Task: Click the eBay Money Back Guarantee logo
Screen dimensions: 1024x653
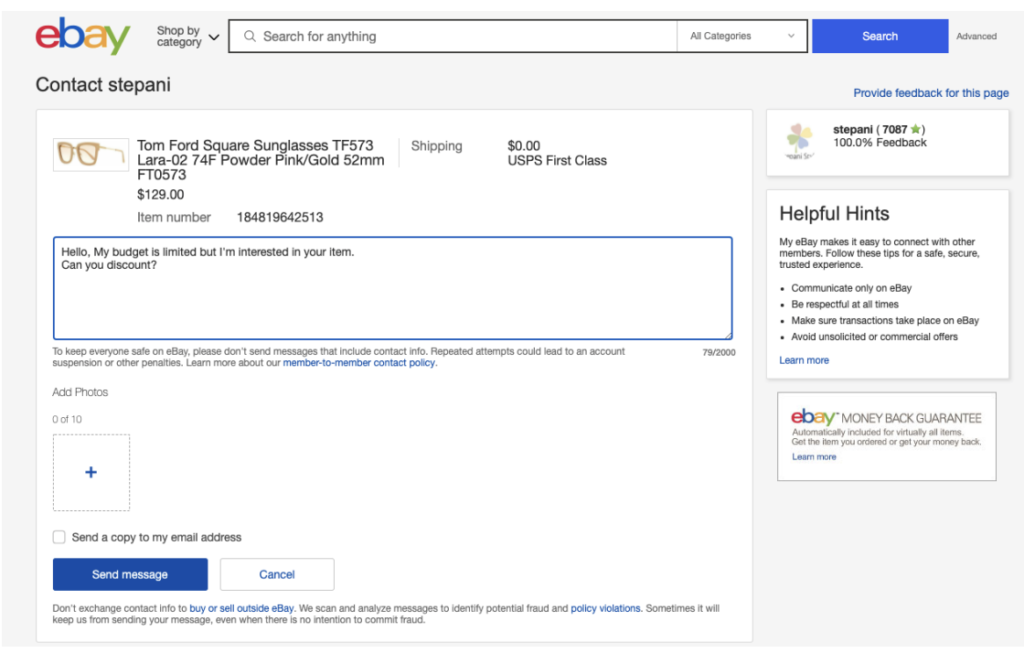Action: [x=813, y=418]
